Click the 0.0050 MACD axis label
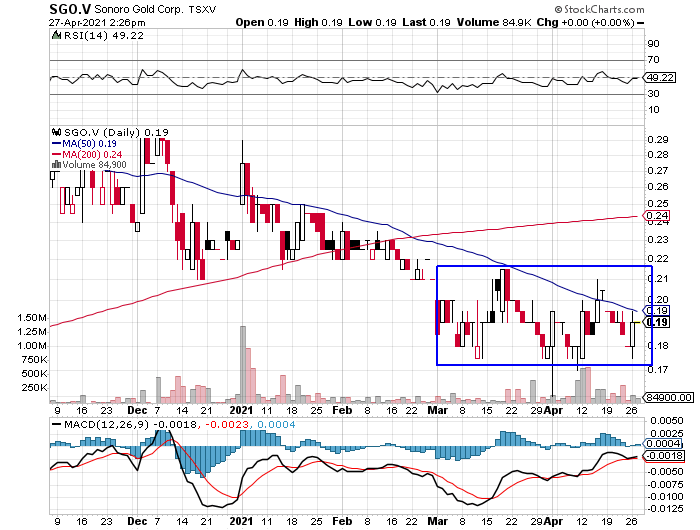 667,421
